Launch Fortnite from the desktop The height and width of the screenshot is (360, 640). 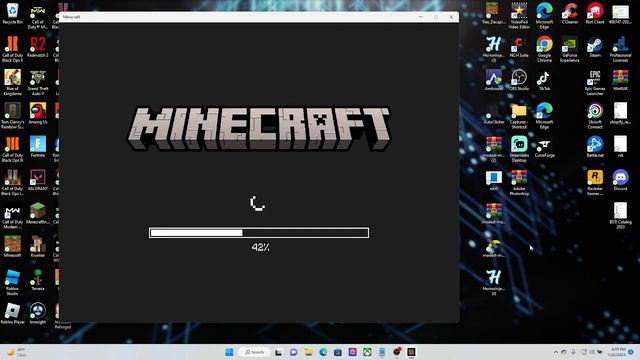[x=38, y=147]
